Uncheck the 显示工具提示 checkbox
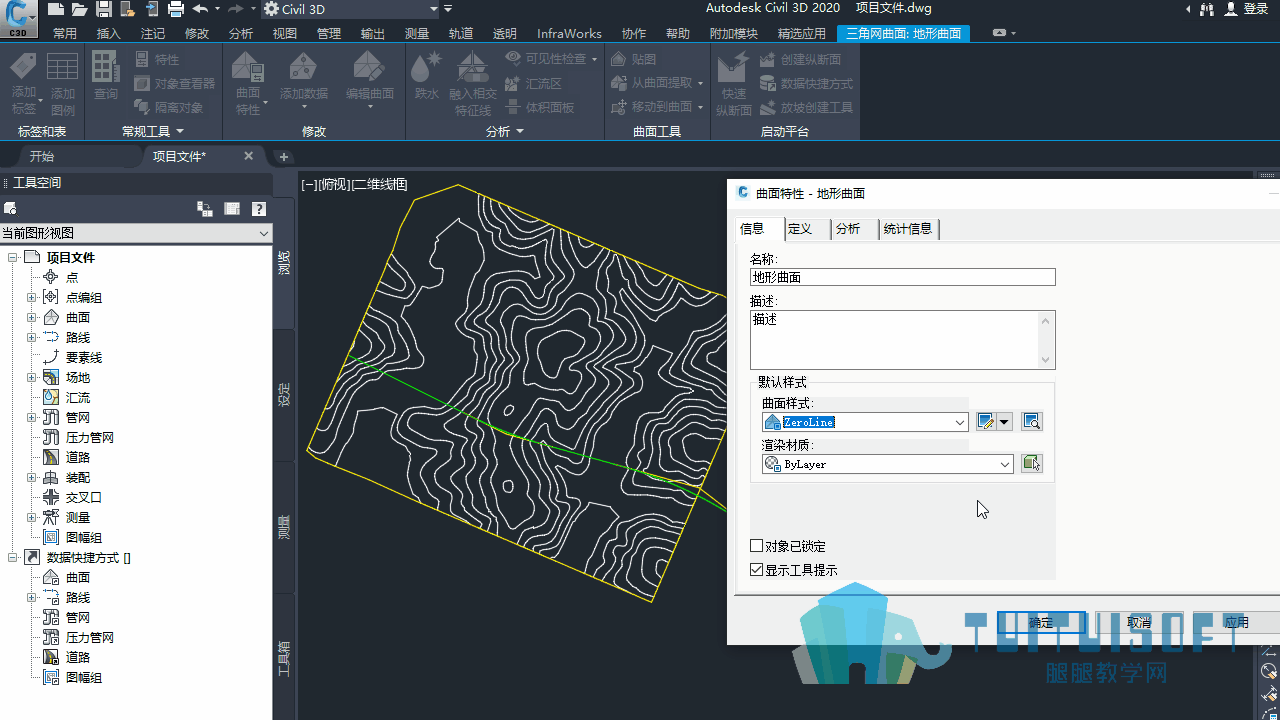Viewport: 1280px width, 720px height. coord(757,570)
